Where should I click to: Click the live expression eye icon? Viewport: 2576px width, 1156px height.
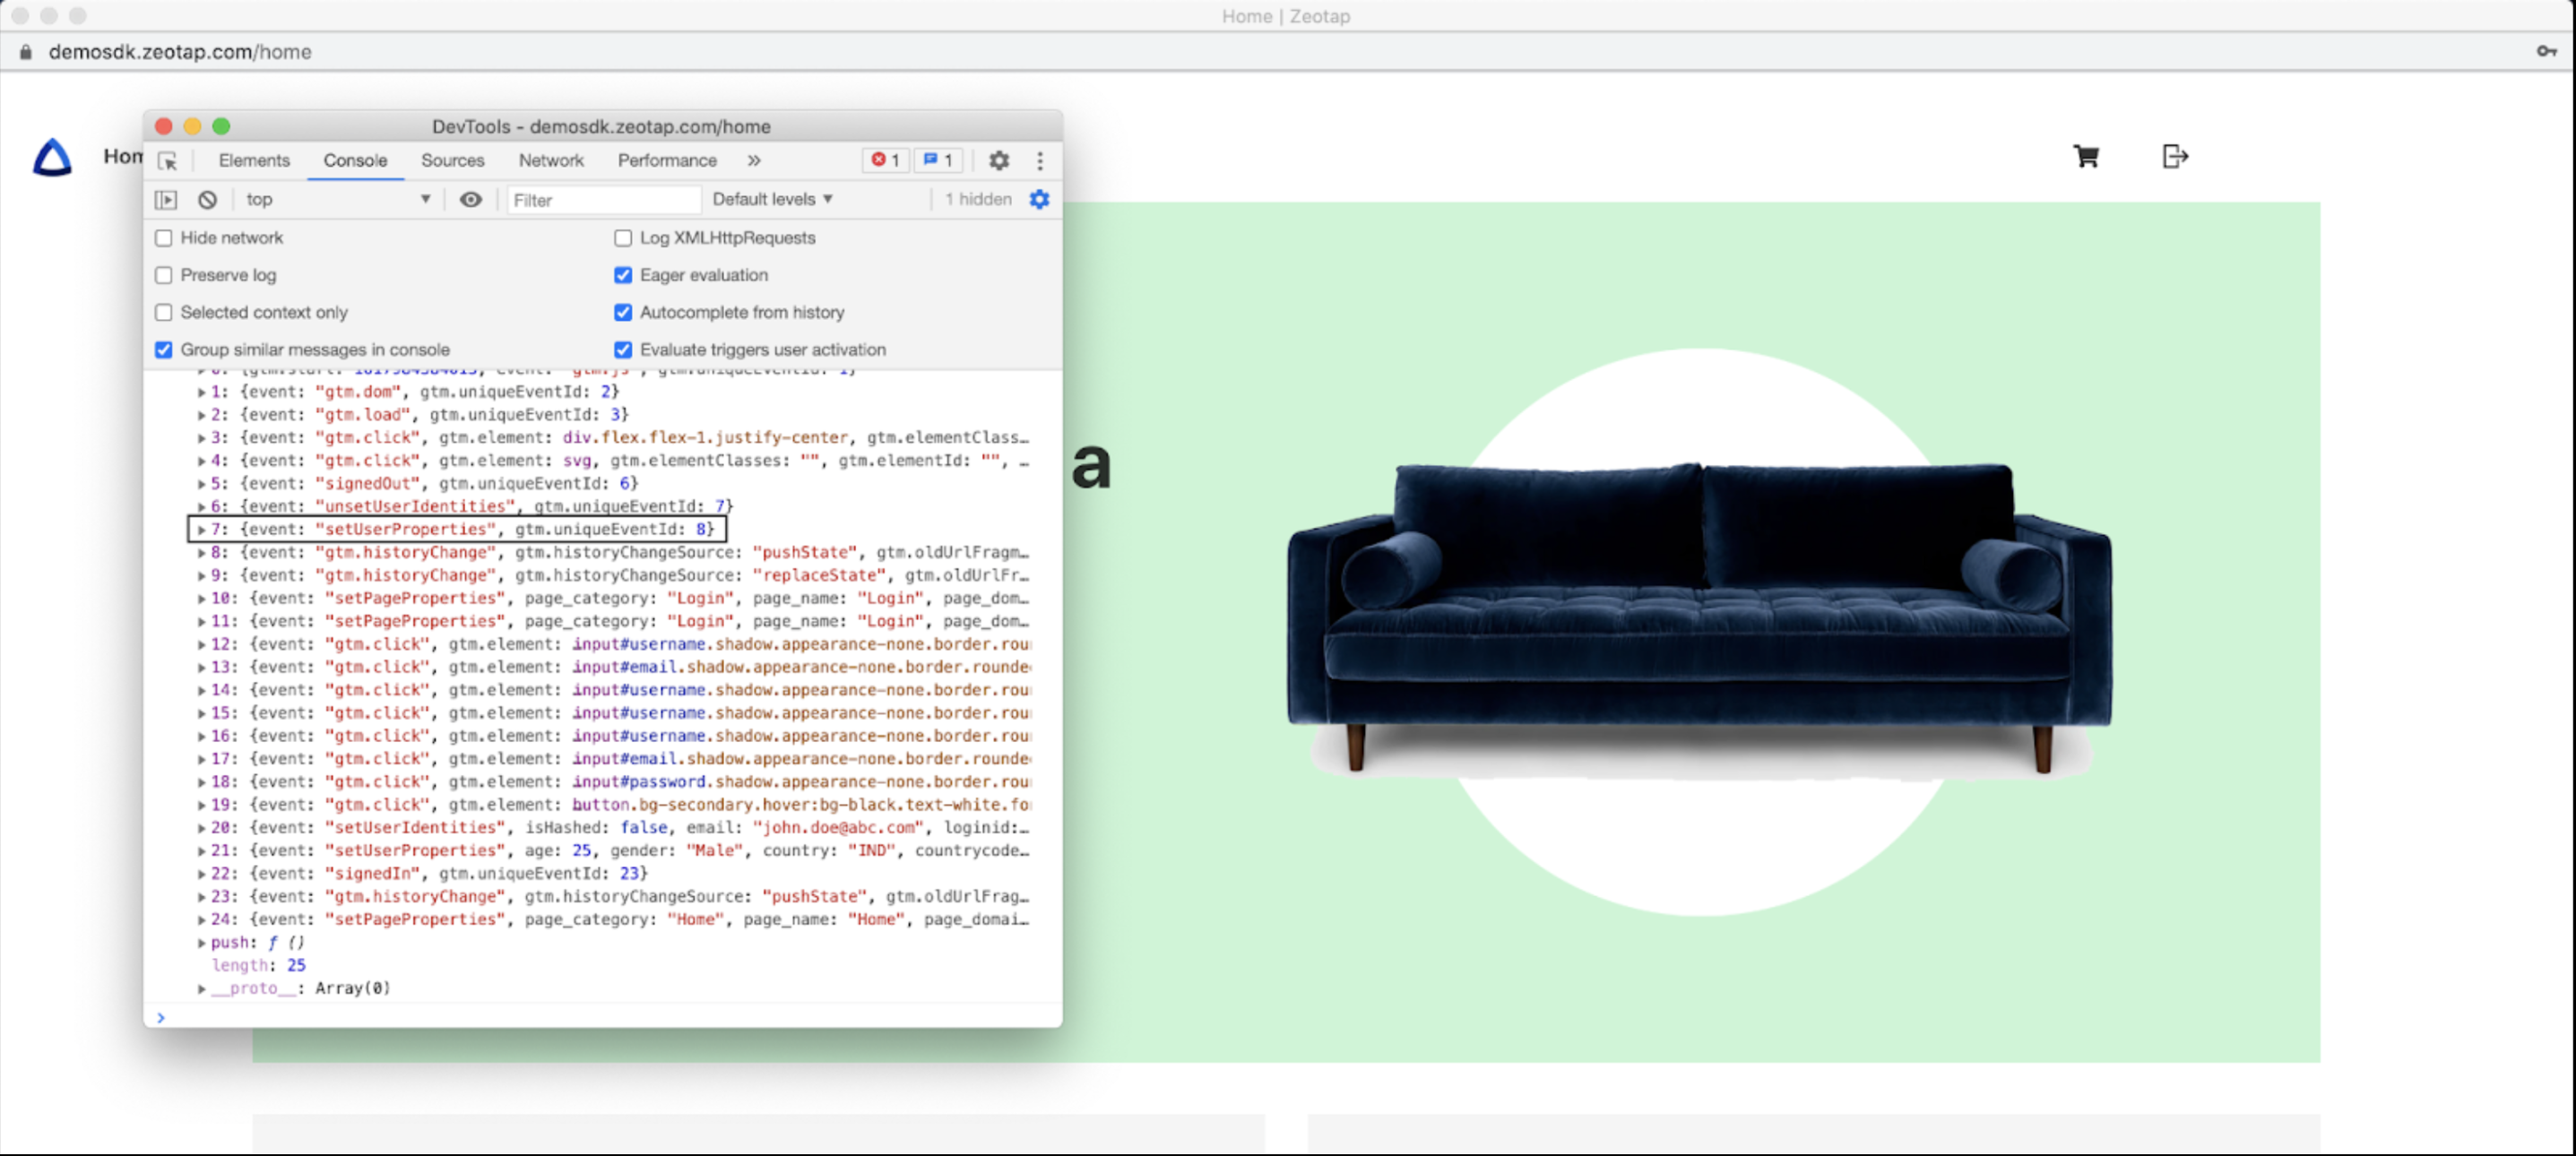470,200
